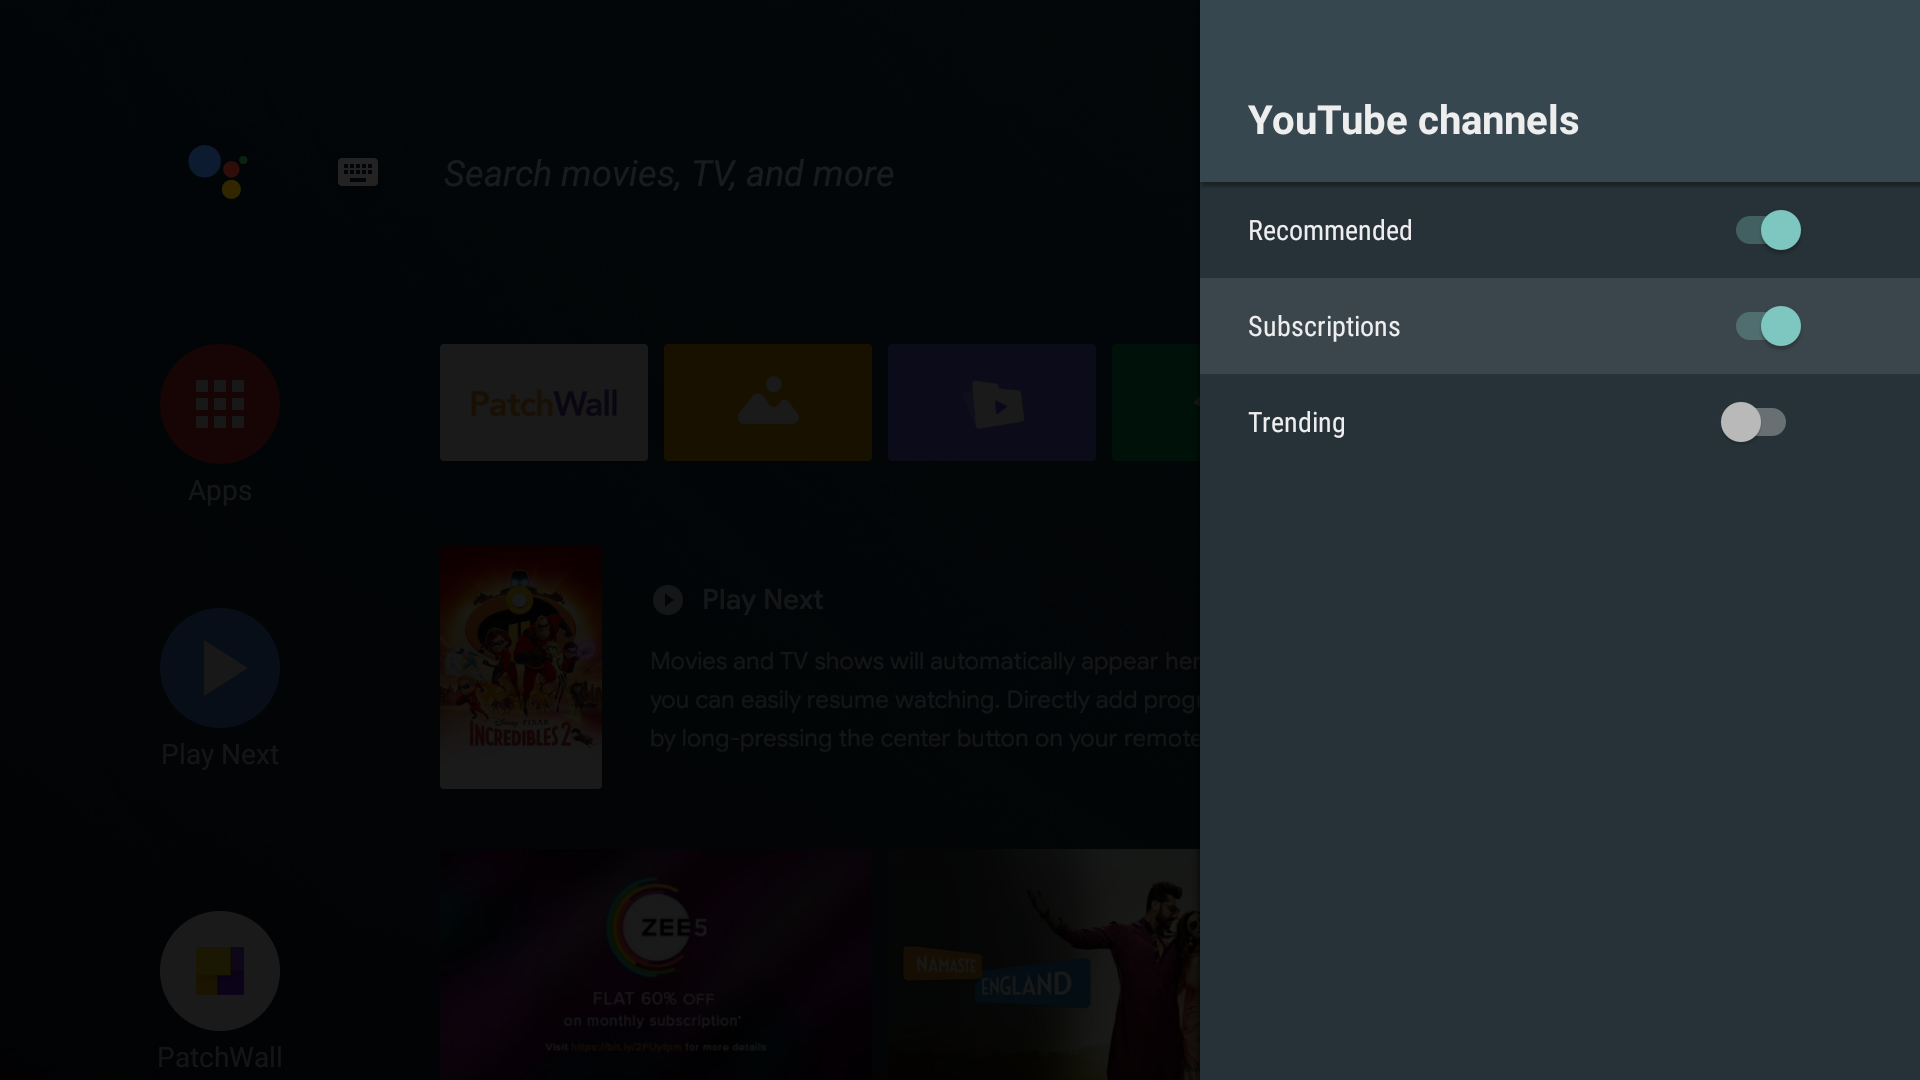Click the Incredibles 2 poster

(x=520, y=667)
